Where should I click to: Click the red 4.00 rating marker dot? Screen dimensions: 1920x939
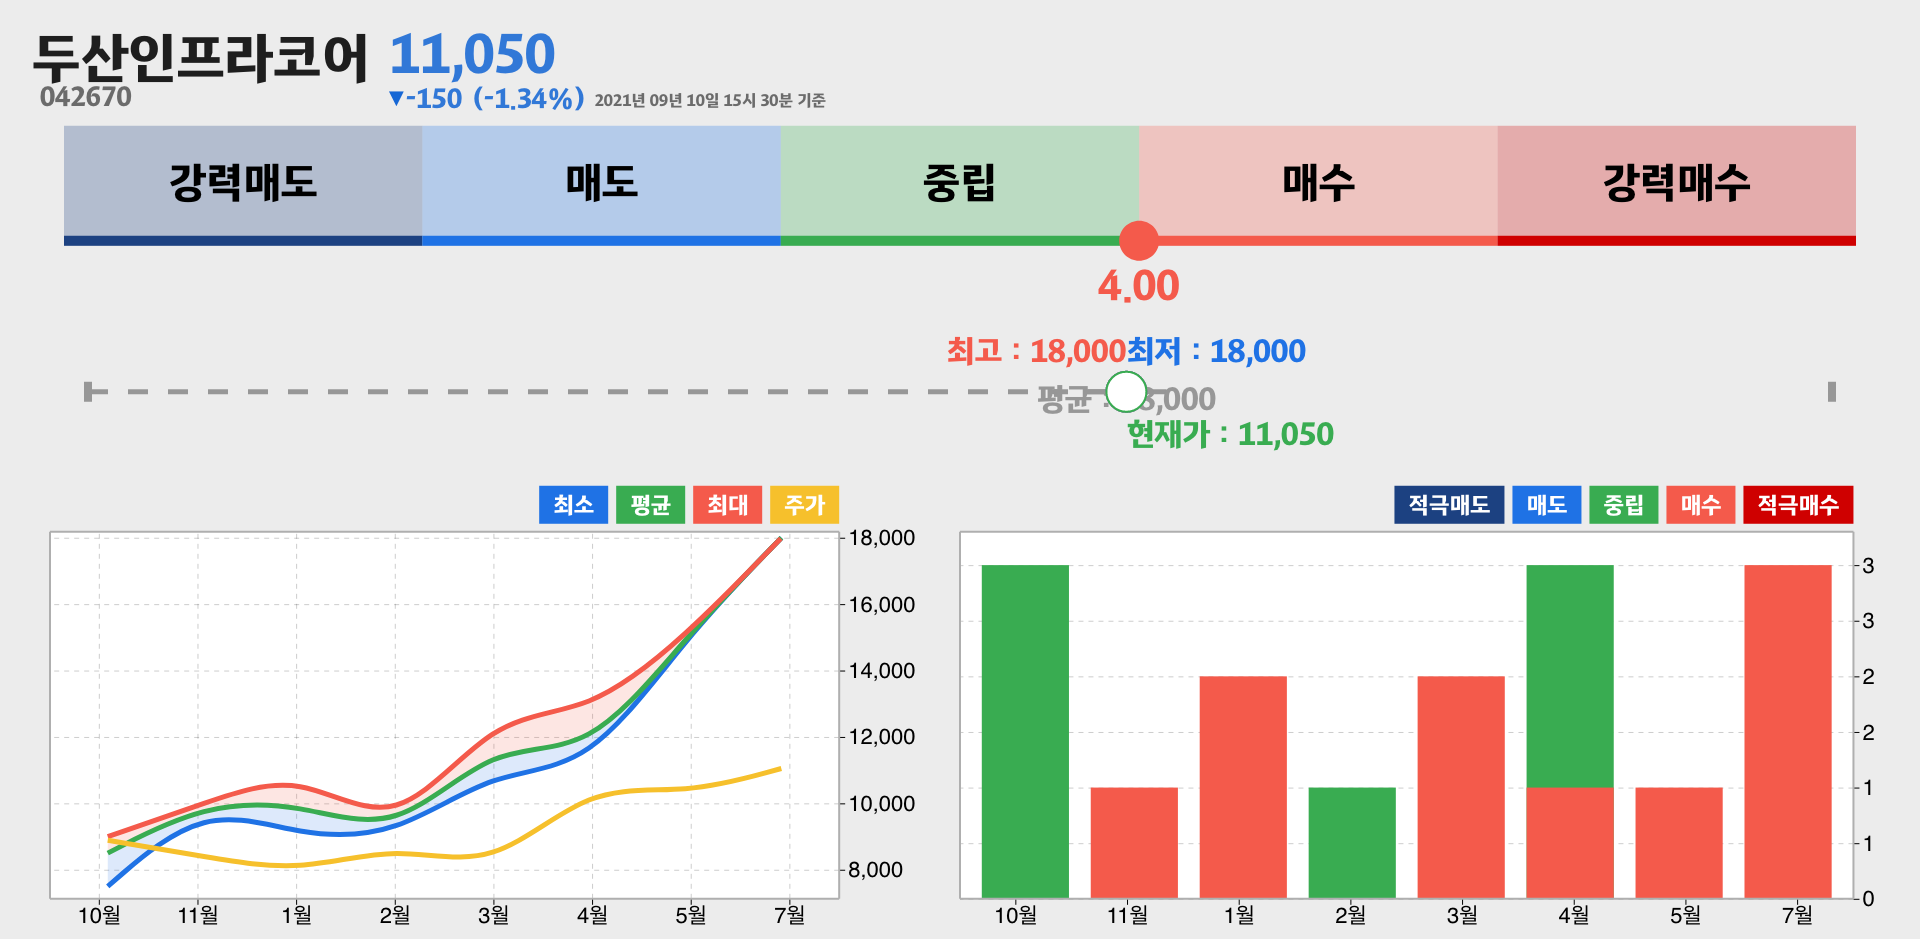click(1139, 241)
